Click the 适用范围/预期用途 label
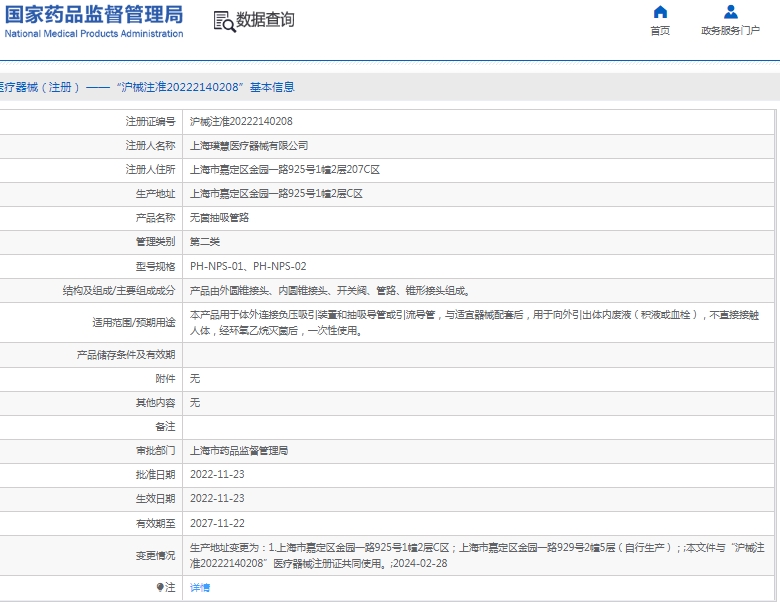Image resolution: width=780 pixels, height=607 pixels. pyautogui.click(x=134, y=322)
